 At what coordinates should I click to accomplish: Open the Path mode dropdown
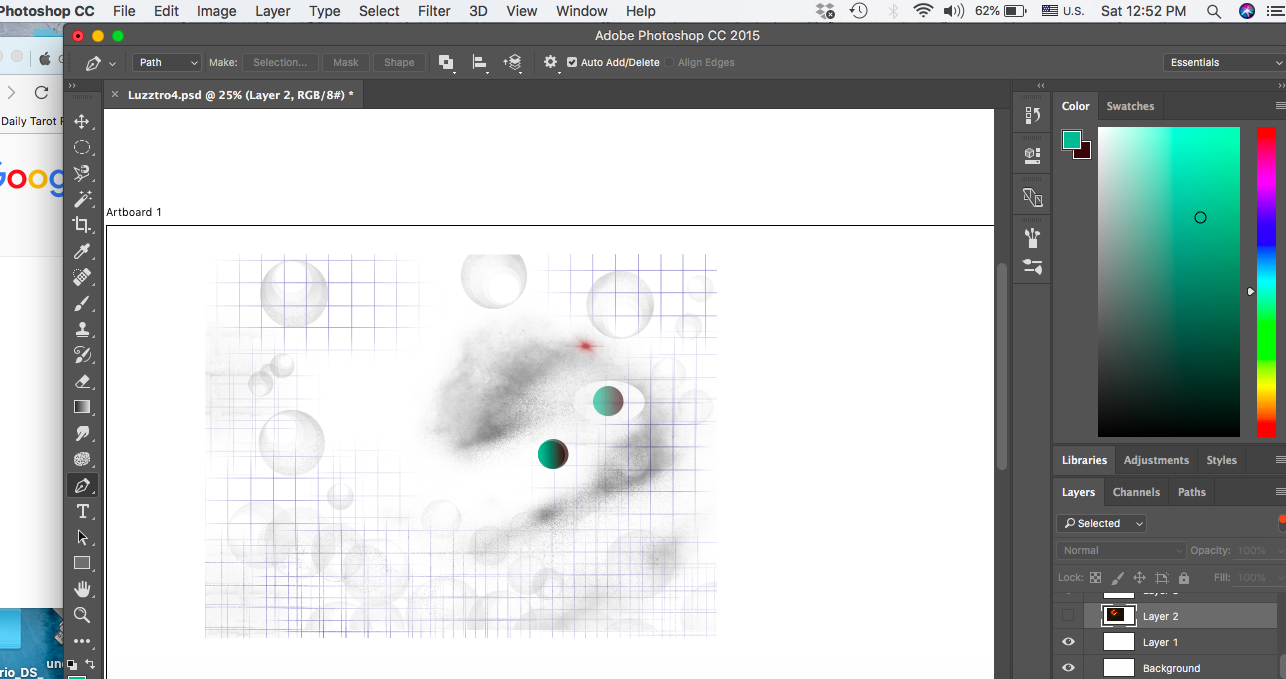[x=166, y=62]
